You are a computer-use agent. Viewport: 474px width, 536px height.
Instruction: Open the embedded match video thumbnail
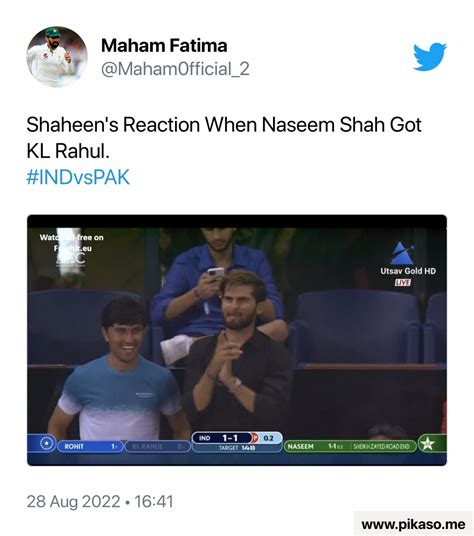[x=237, y=340]
